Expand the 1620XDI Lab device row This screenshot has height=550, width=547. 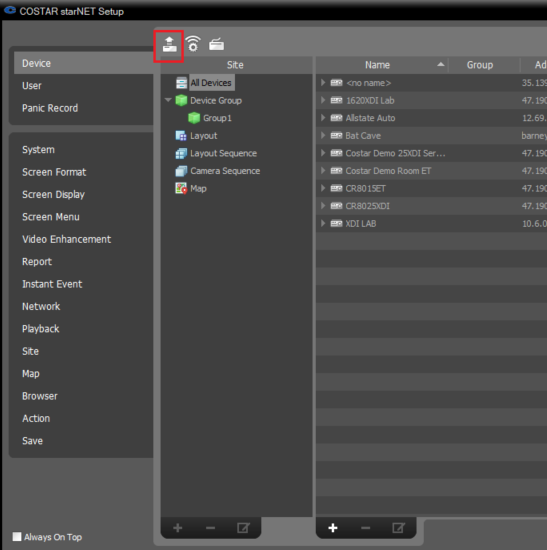tap(323, 100)
